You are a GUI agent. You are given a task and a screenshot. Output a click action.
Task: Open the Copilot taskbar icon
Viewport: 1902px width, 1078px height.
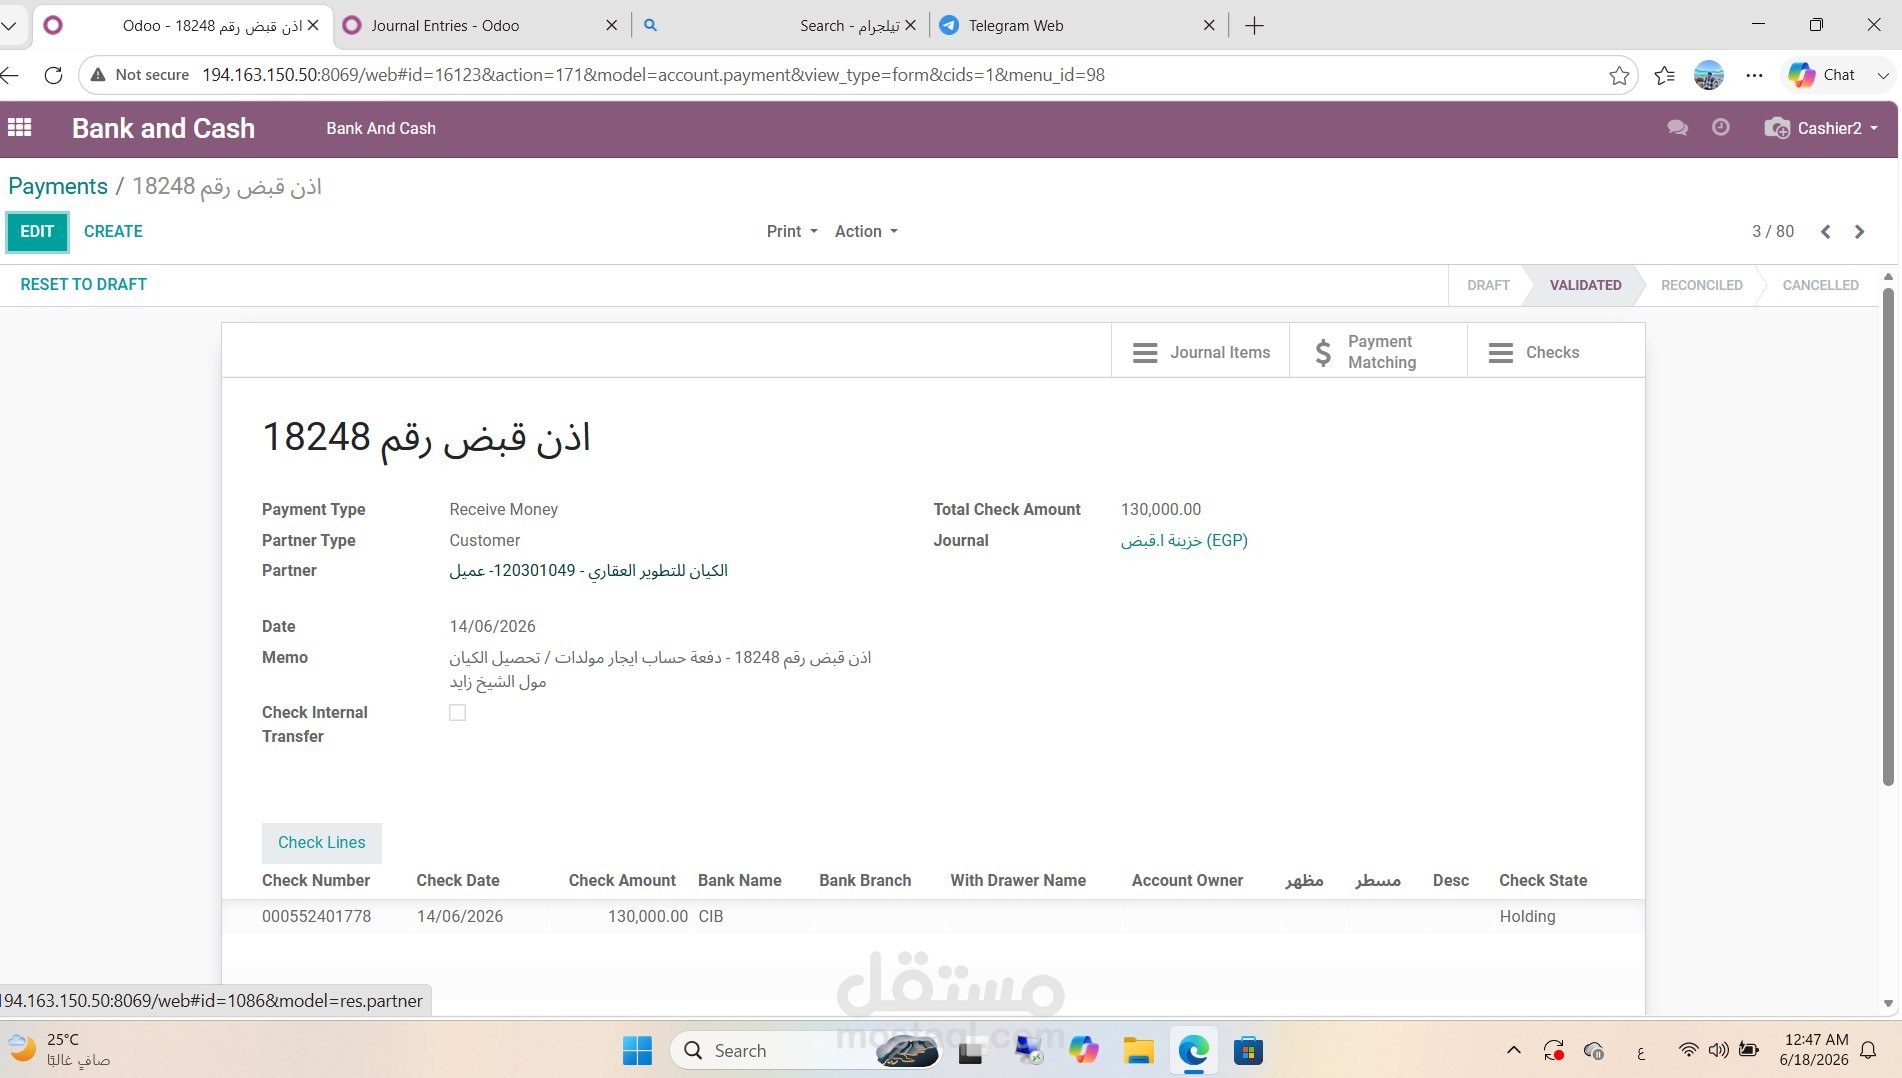[x=1083, y=1051]
